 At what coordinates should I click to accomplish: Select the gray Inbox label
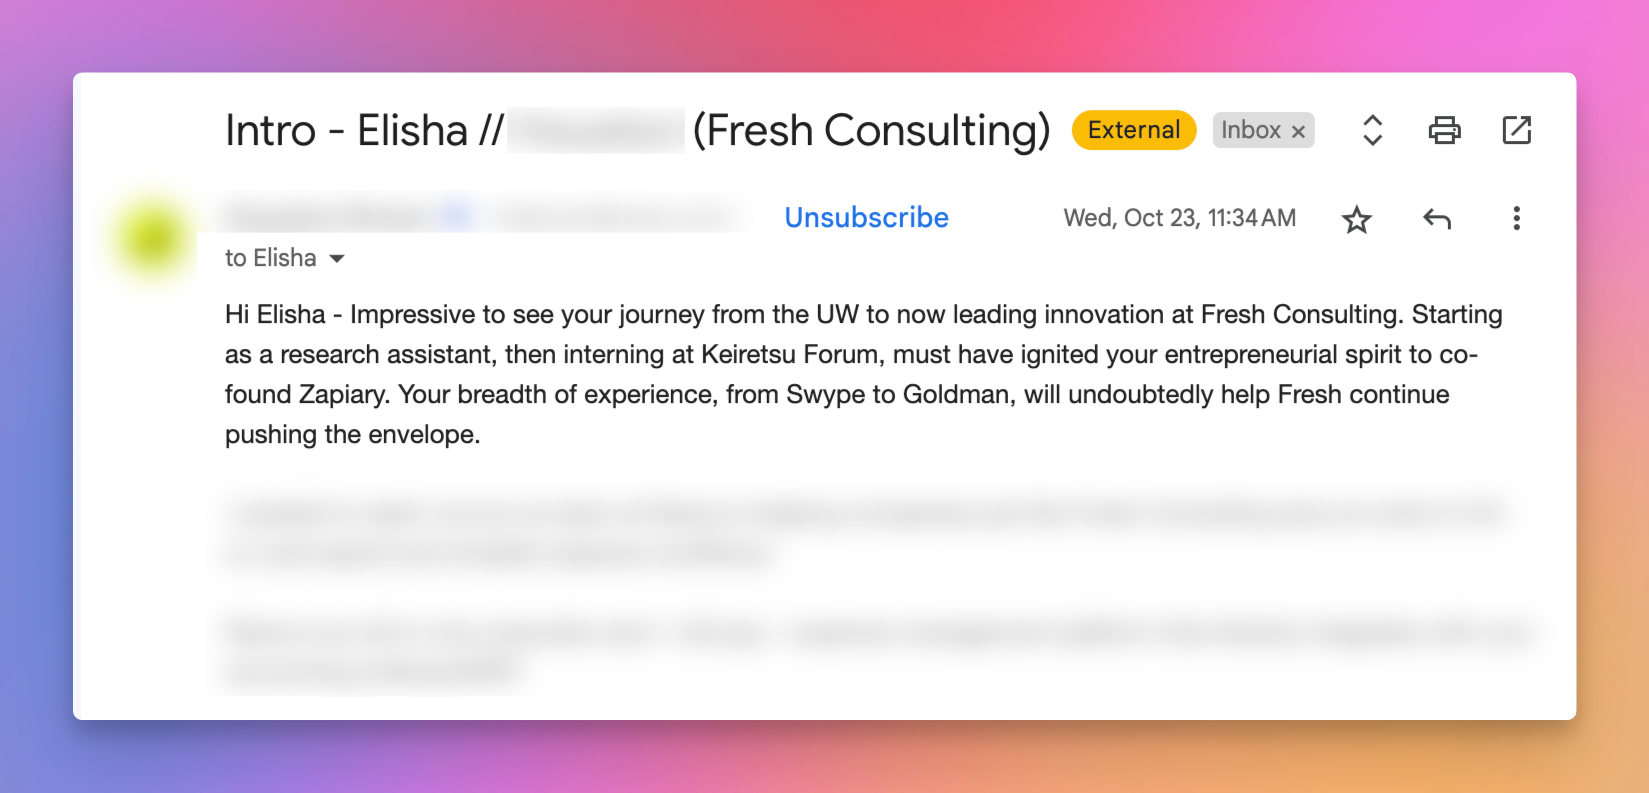(x=1250, y=130)
